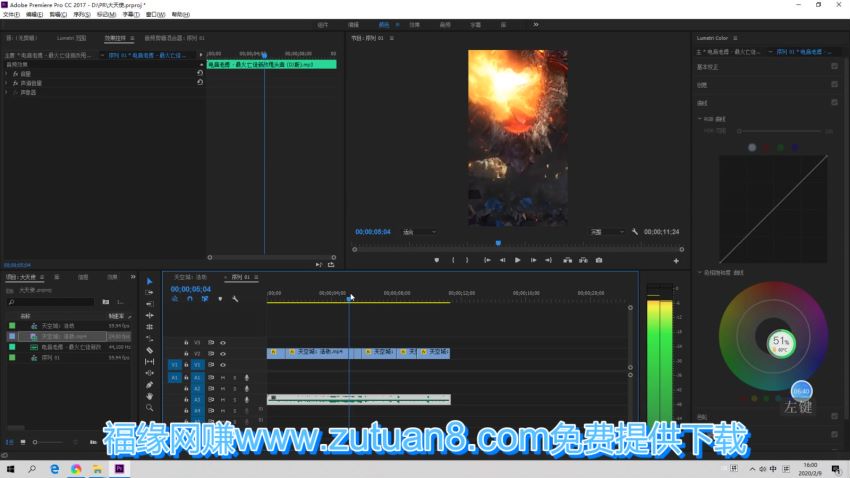Mute audio track A1
Viewport: 850px width, 478px height.
[223, 377]
